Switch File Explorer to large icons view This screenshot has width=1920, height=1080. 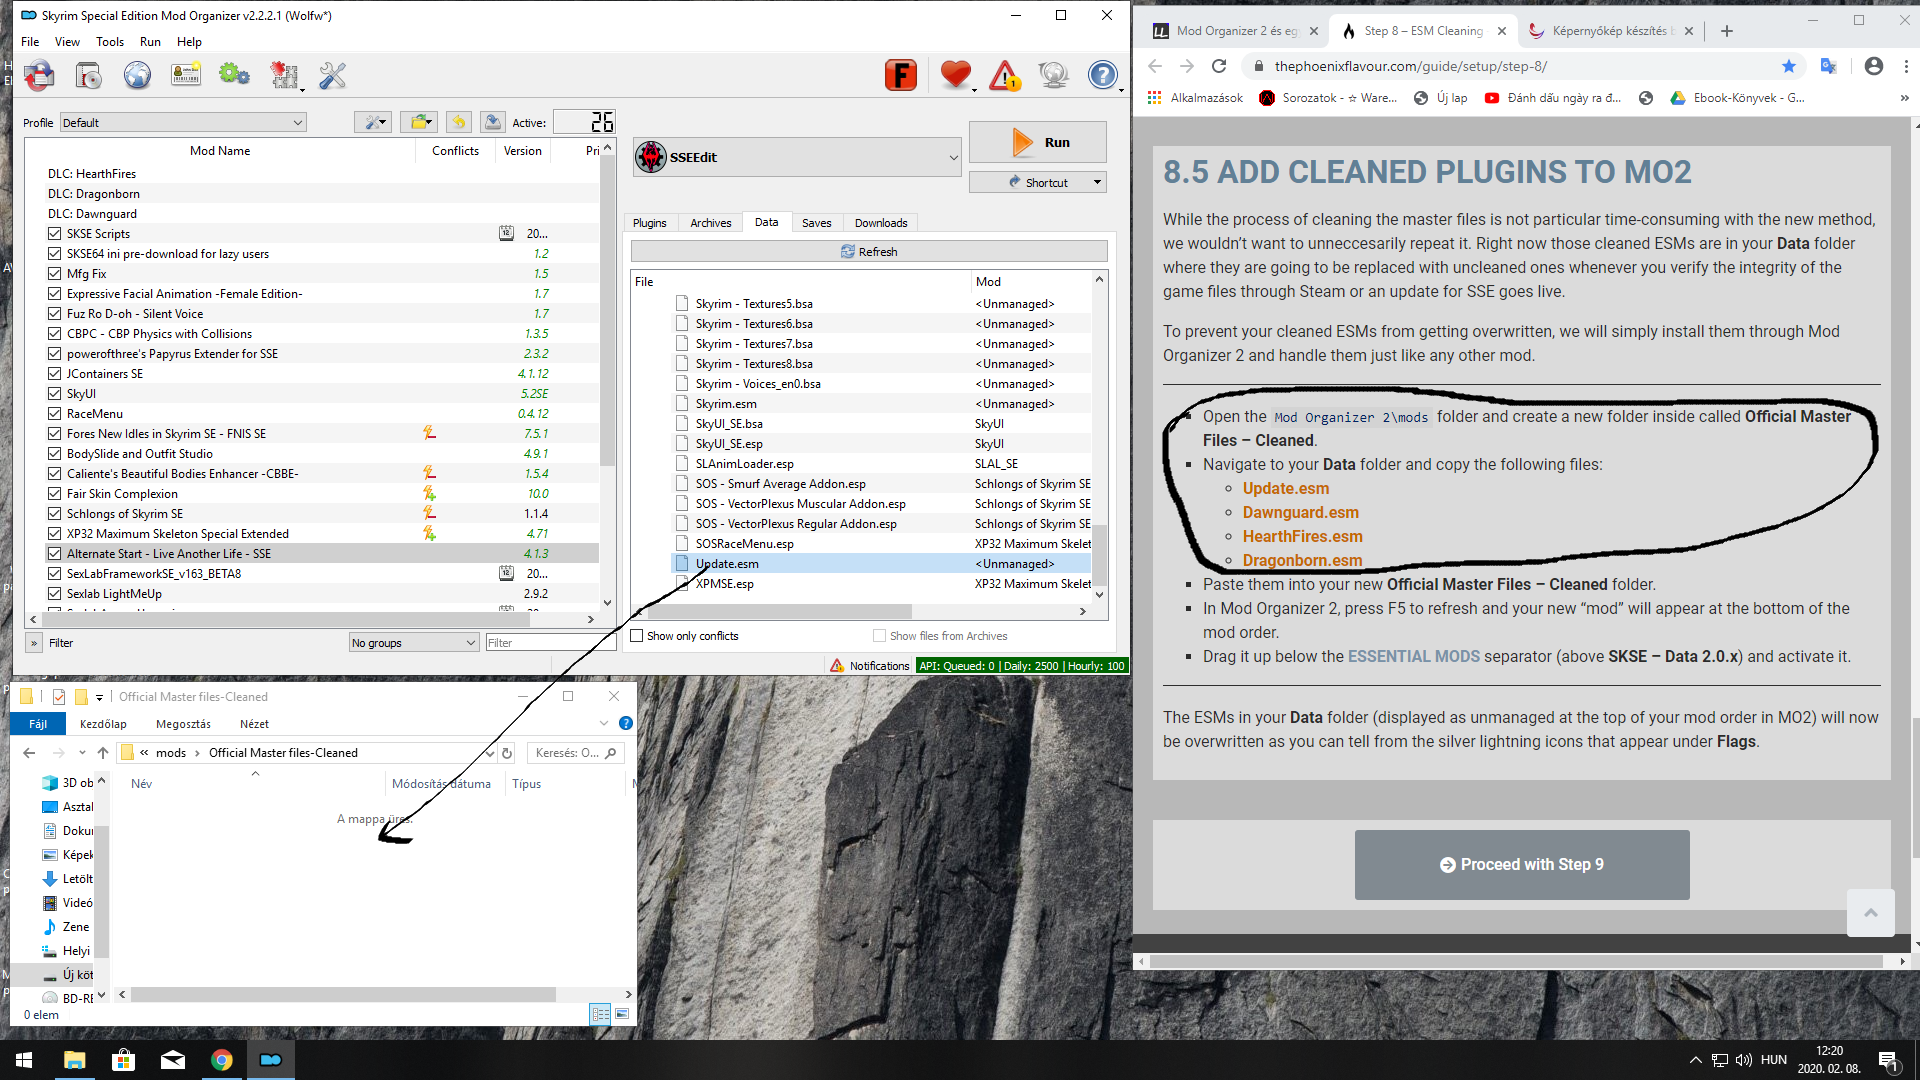click(622, 1014)
